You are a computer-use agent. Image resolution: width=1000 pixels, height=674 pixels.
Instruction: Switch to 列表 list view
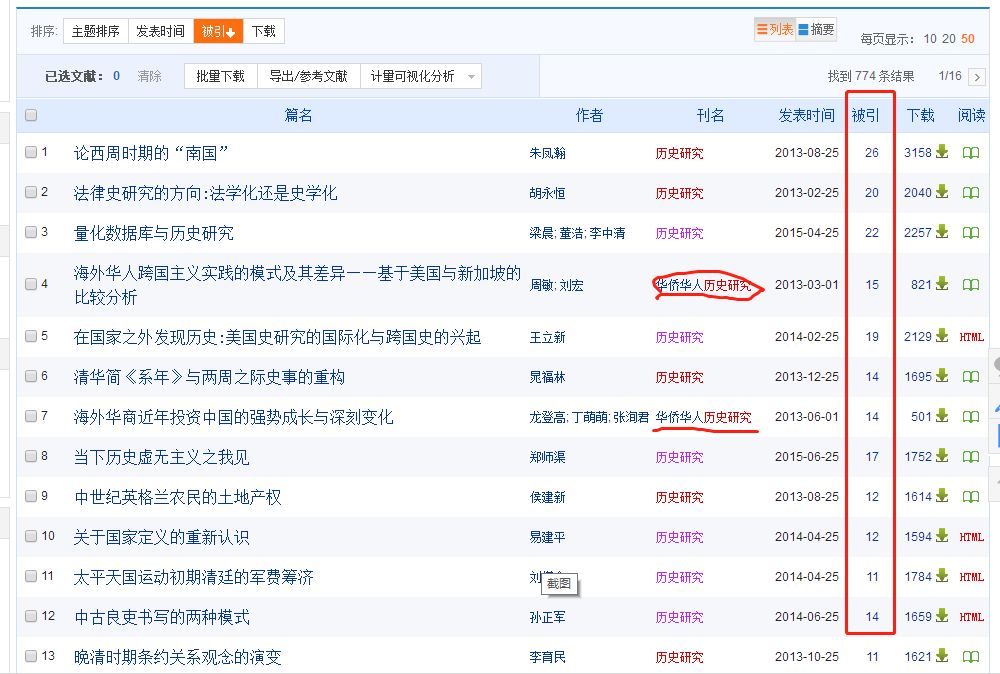coord(775,30)
